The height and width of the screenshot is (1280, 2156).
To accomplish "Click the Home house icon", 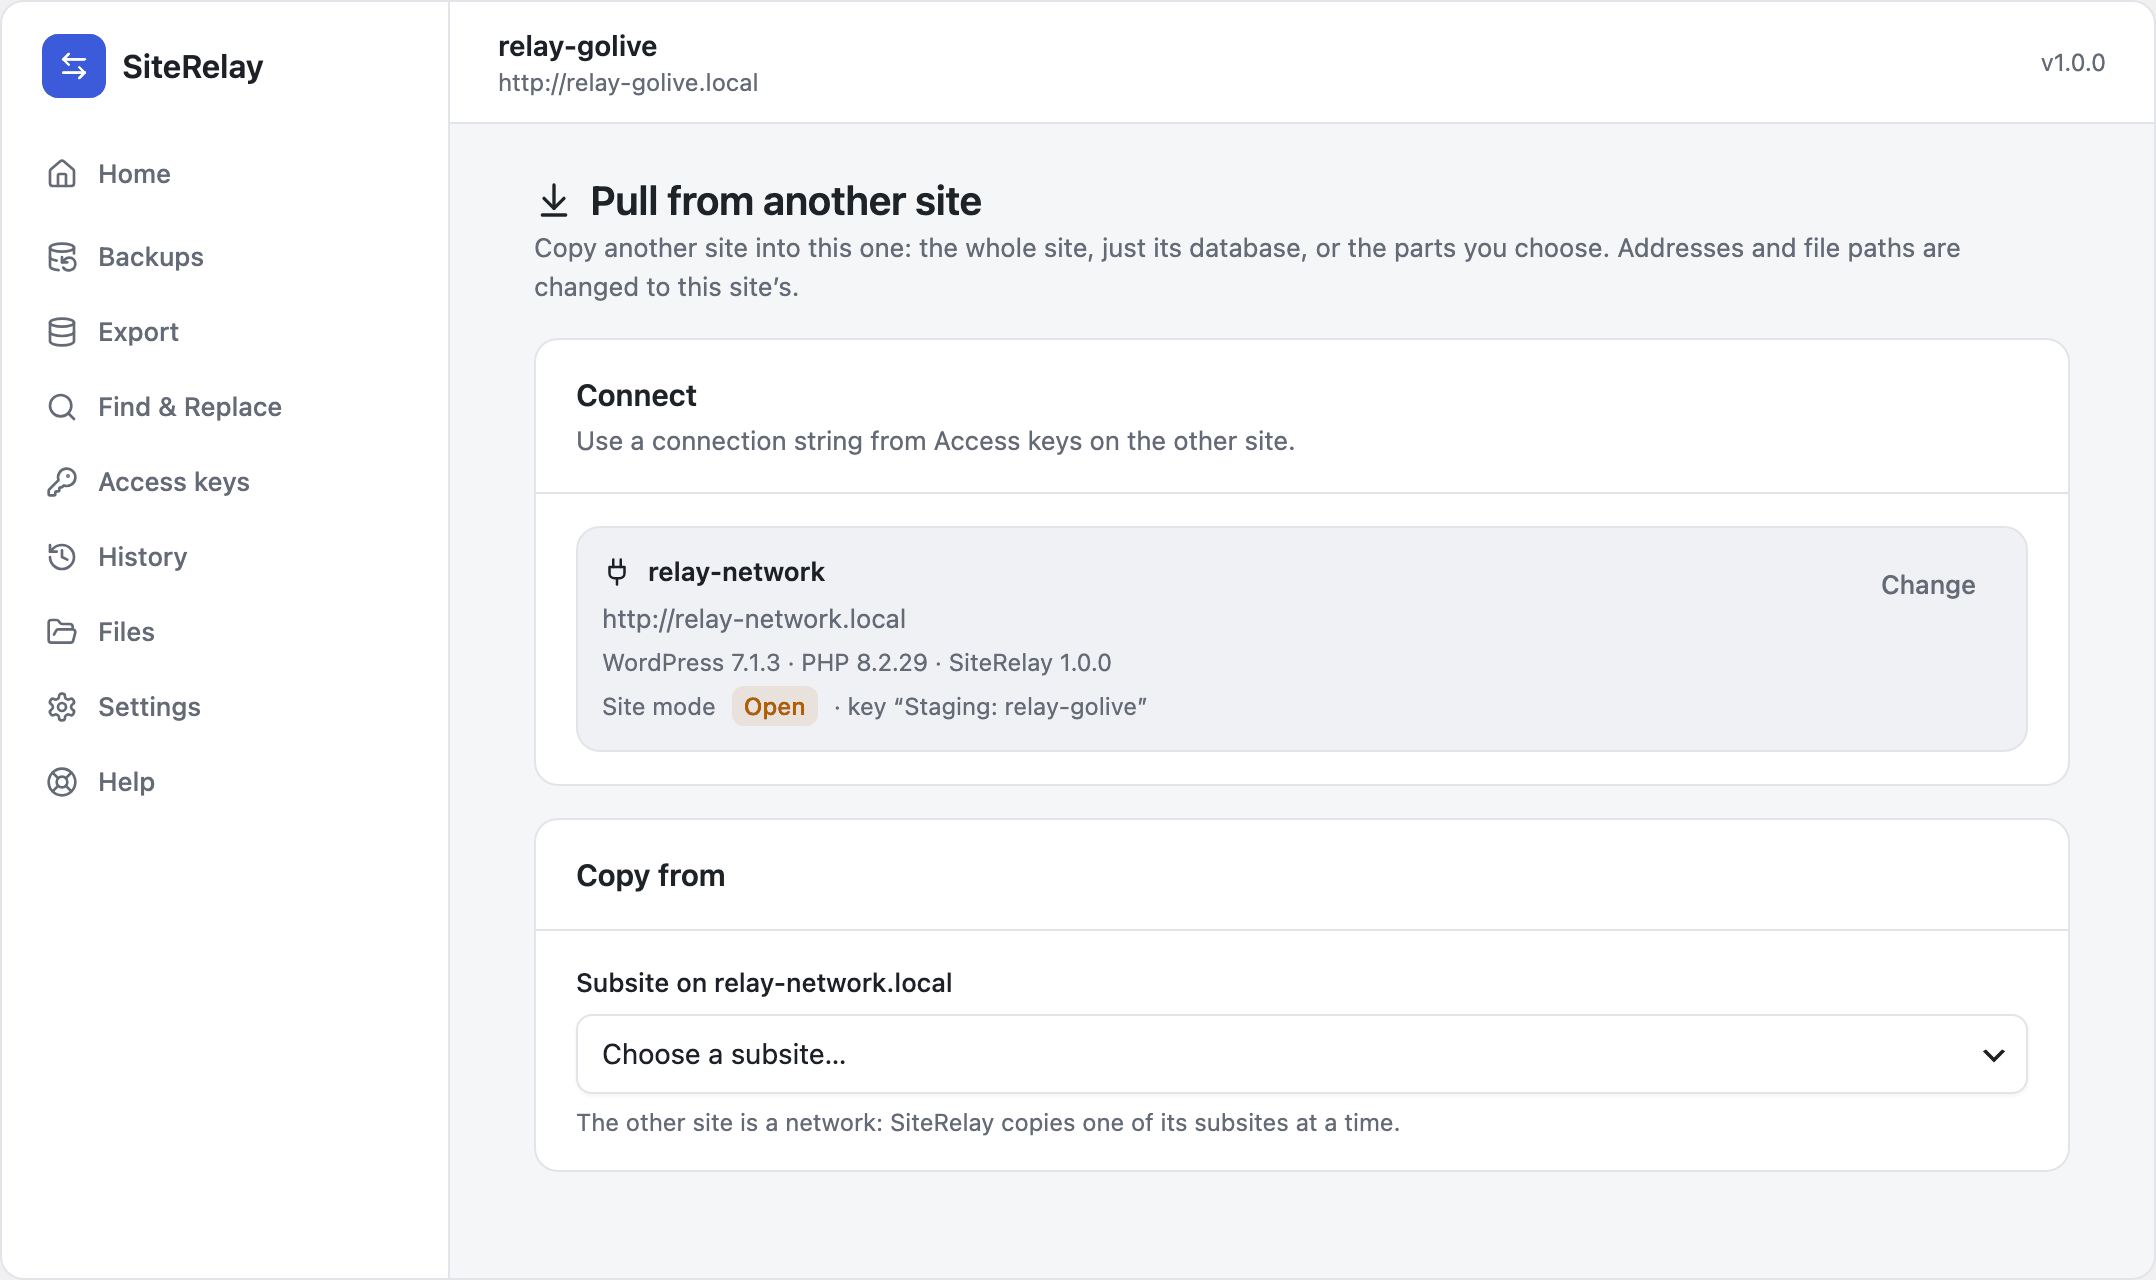I will click(62, 174).
